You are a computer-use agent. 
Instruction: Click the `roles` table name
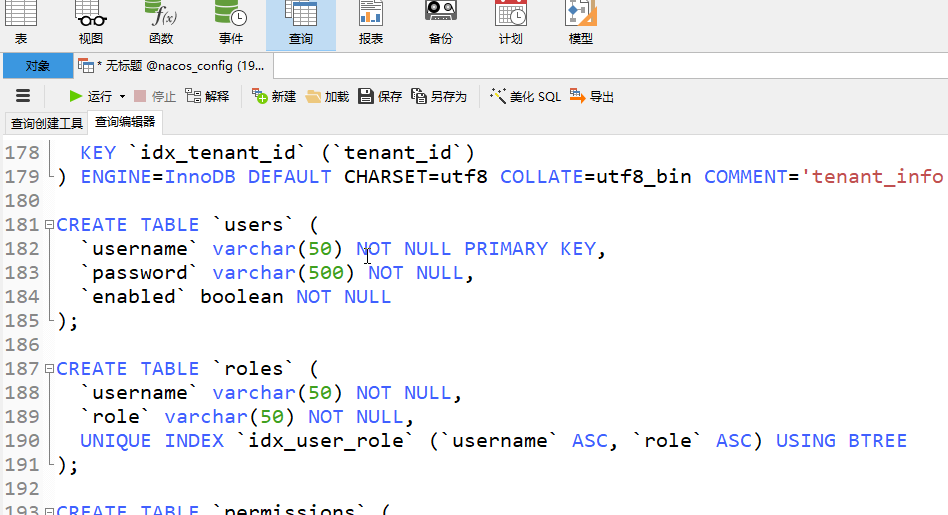tap(254, 369)
